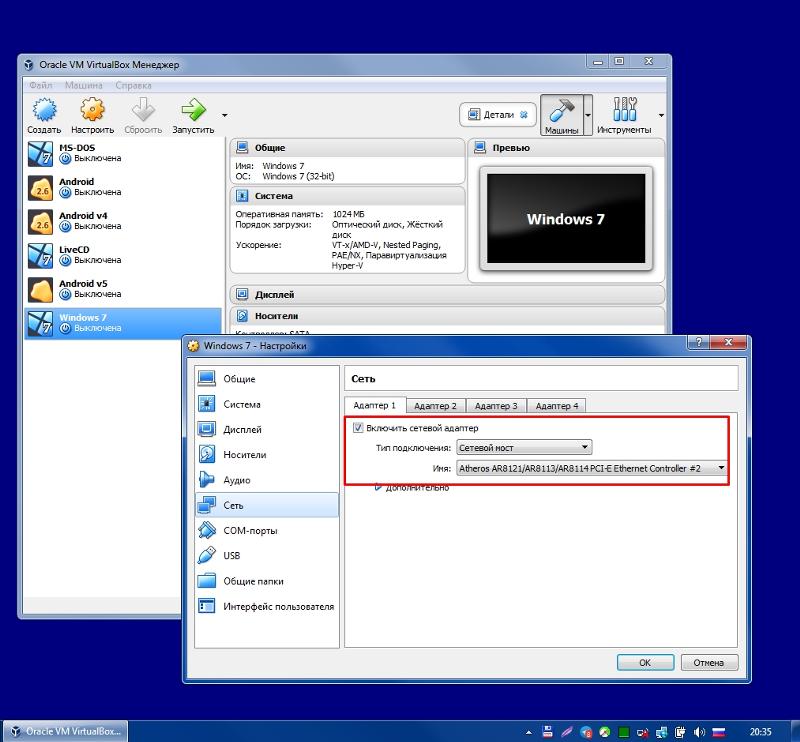Open Аудио category in settings dialog
The height and width of the screenshot is (742, 800).
pos(267,480)
